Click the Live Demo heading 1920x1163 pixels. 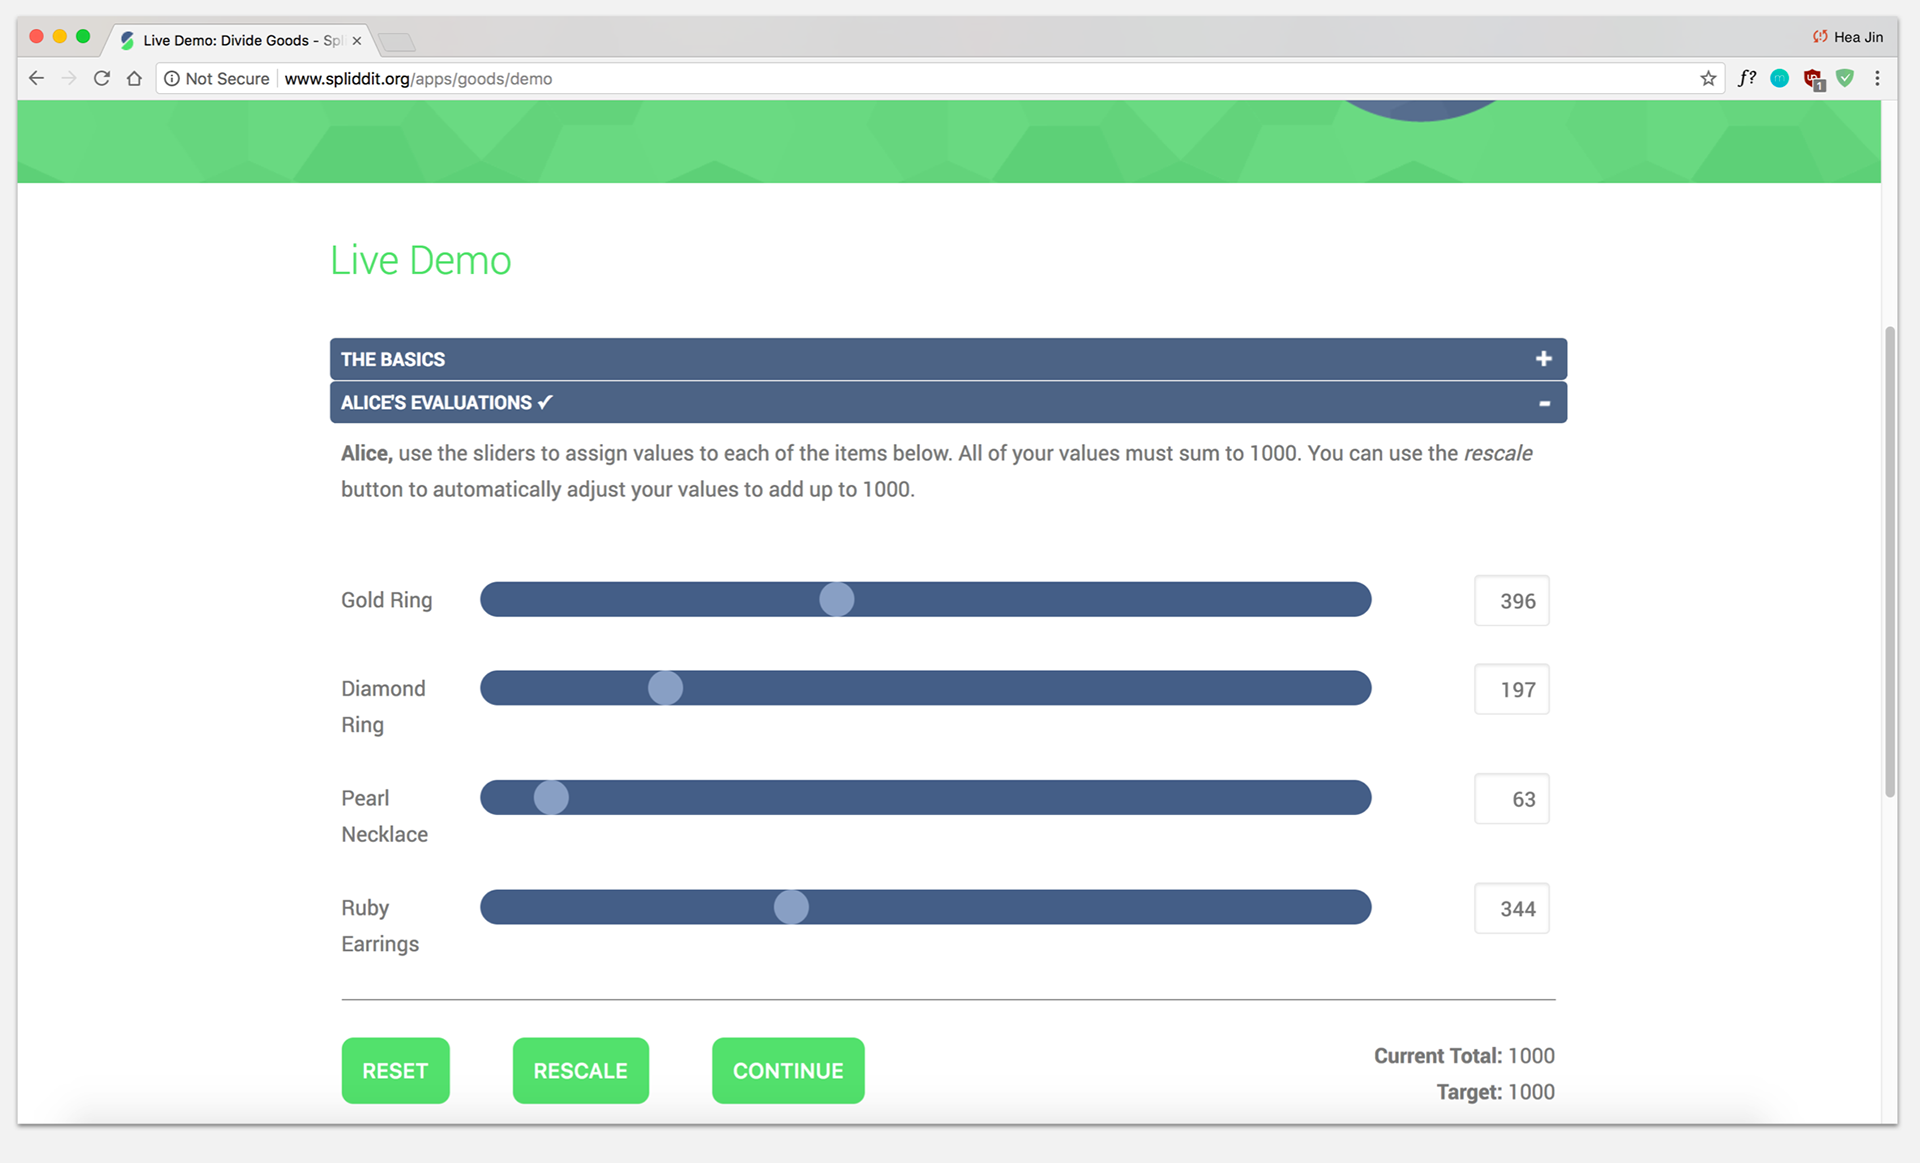tap(421, 260)
